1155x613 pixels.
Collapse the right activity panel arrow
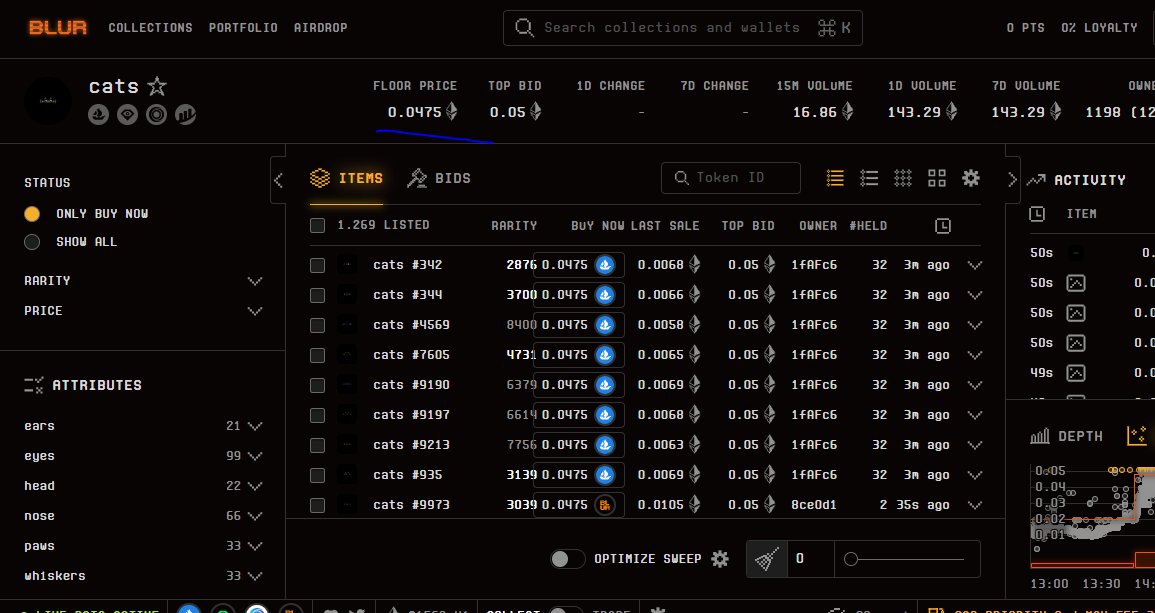[1012, 180]
